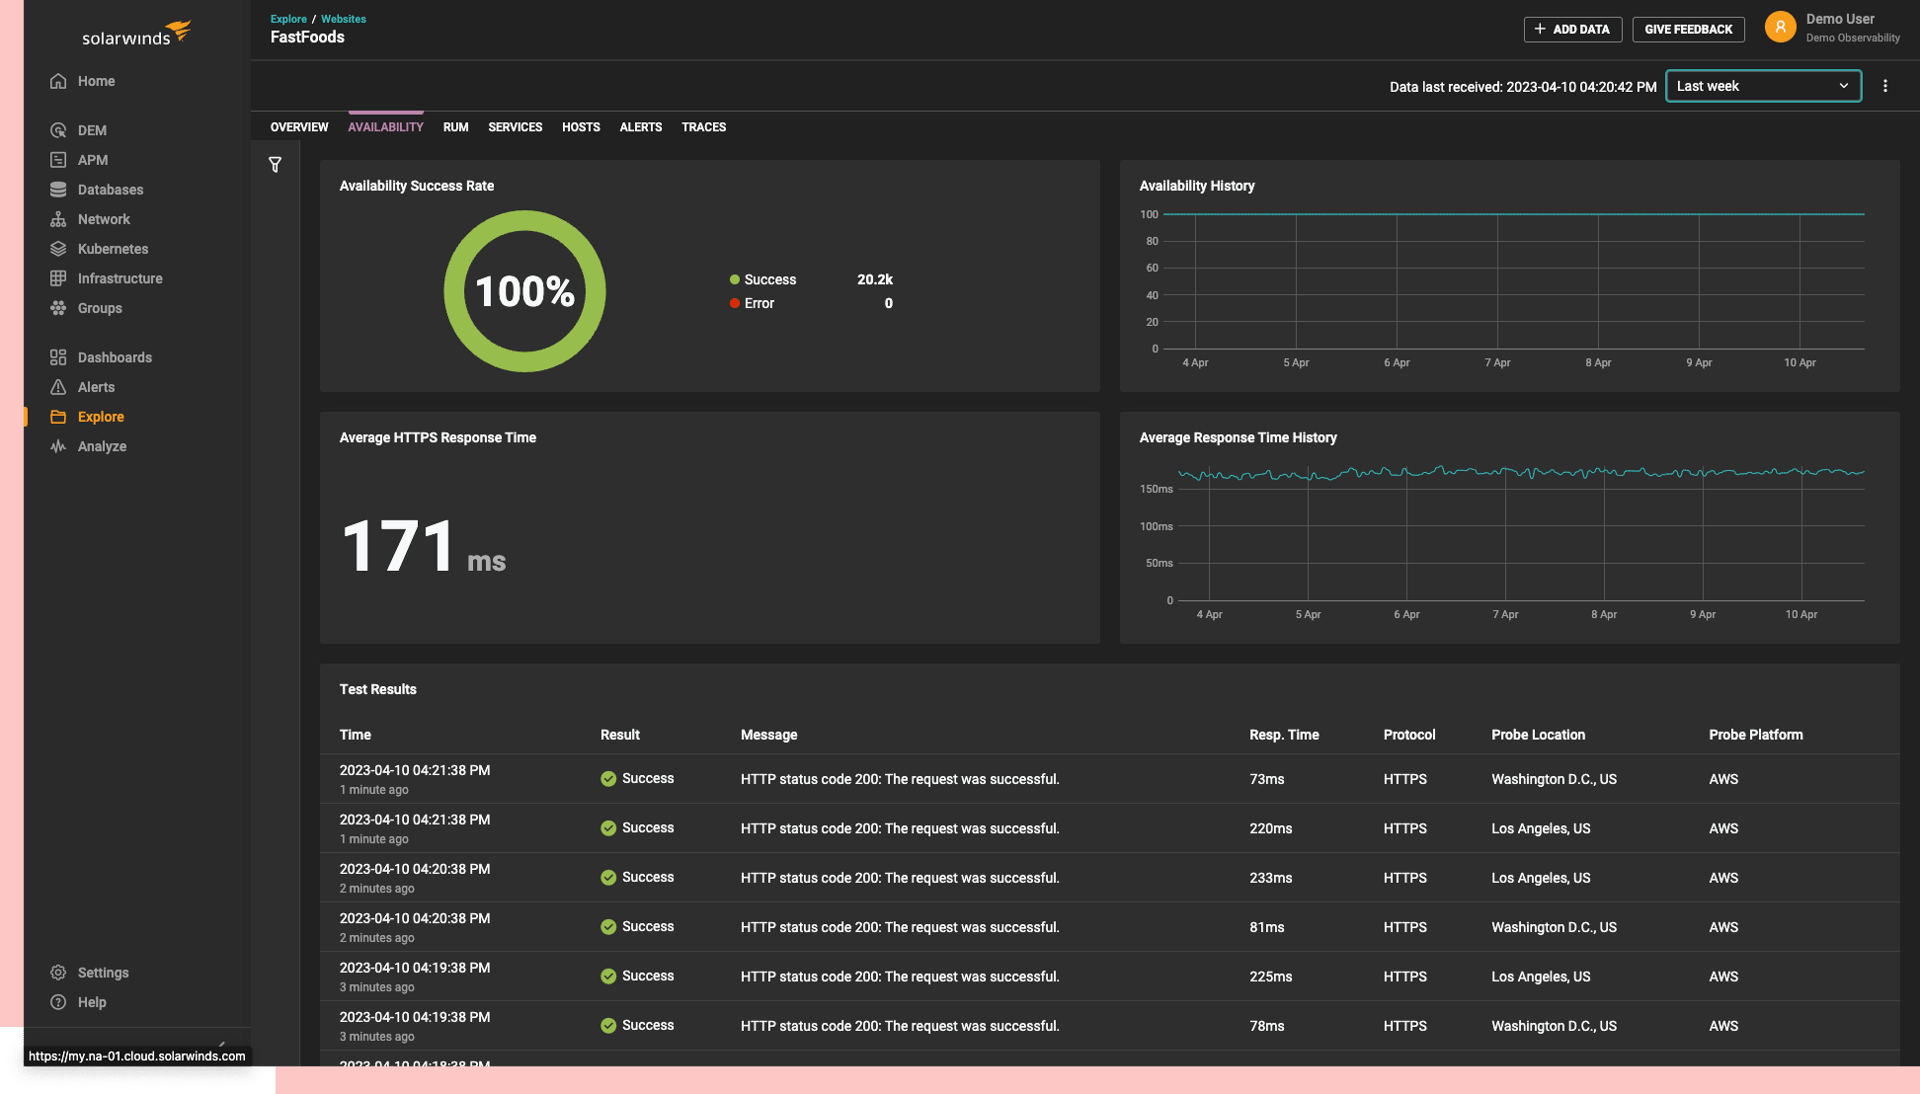The image size is (1920, 1094).
Task: Open the Analyze section
Action: [x=101, y=446]
